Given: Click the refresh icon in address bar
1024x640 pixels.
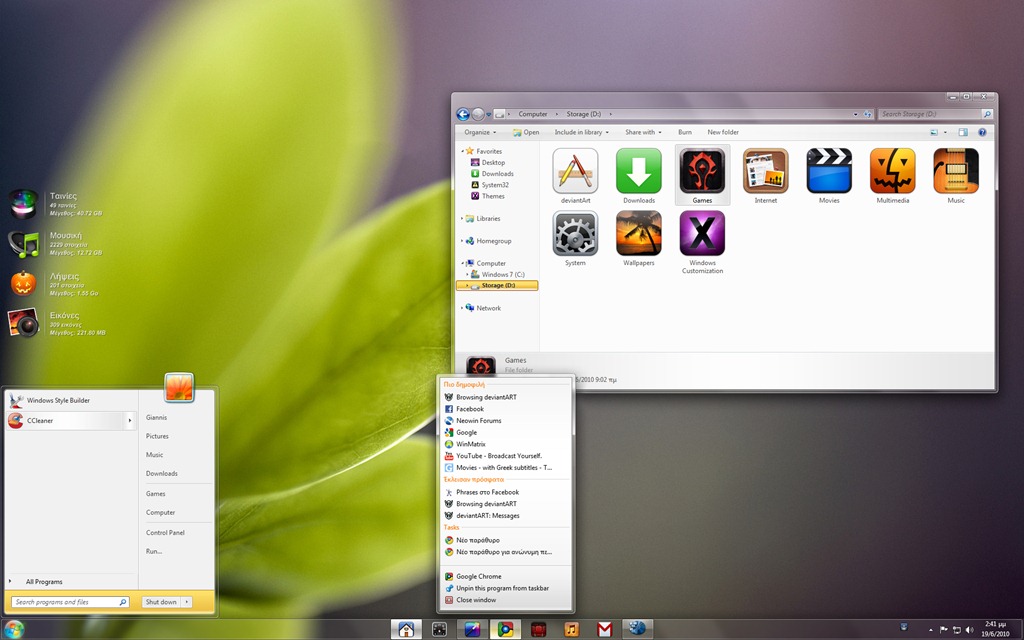Looking at the screenshot, I should pyautogui.click(x=868, y=114).
